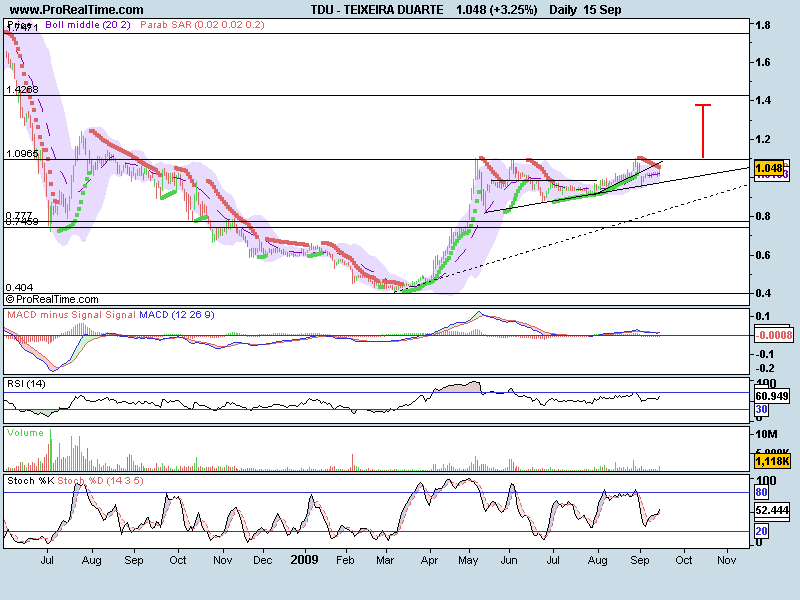Click the 2009 year label on time axis
Image resolution: width=800 pixels, height=600 pixels.
[305, 560]
